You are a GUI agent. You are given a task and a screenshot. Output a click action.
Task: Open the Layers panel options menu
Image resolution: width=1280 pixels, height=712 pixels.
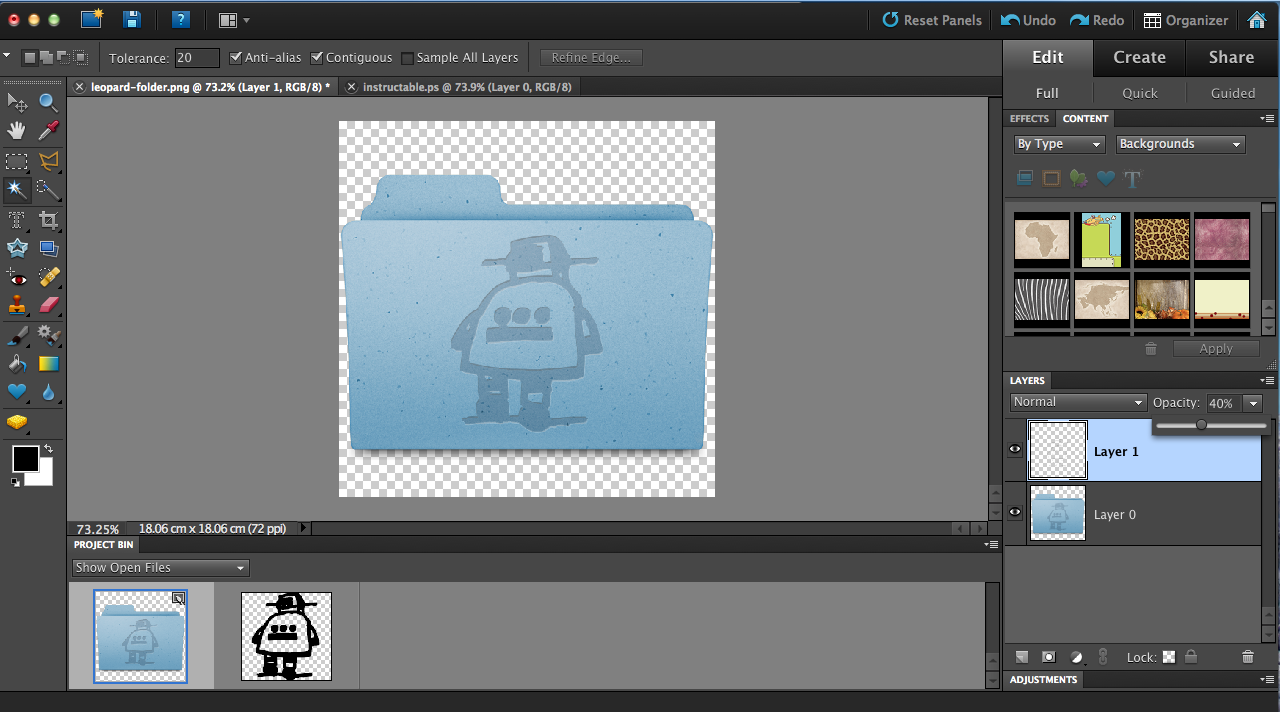coord(1267,381)
